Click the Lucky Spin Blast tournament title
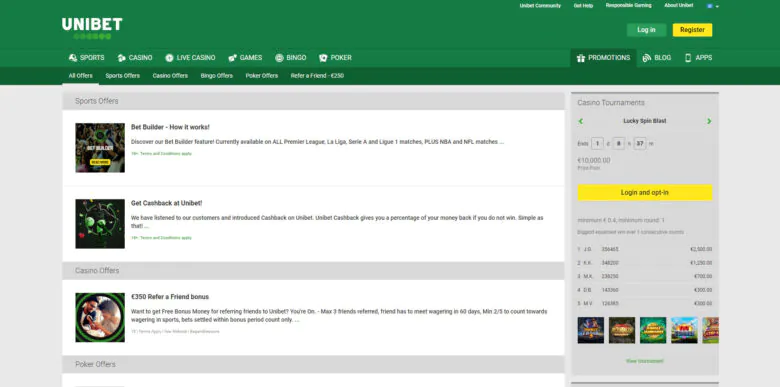This screenshot has height=387, width=780. click(645, 121)
